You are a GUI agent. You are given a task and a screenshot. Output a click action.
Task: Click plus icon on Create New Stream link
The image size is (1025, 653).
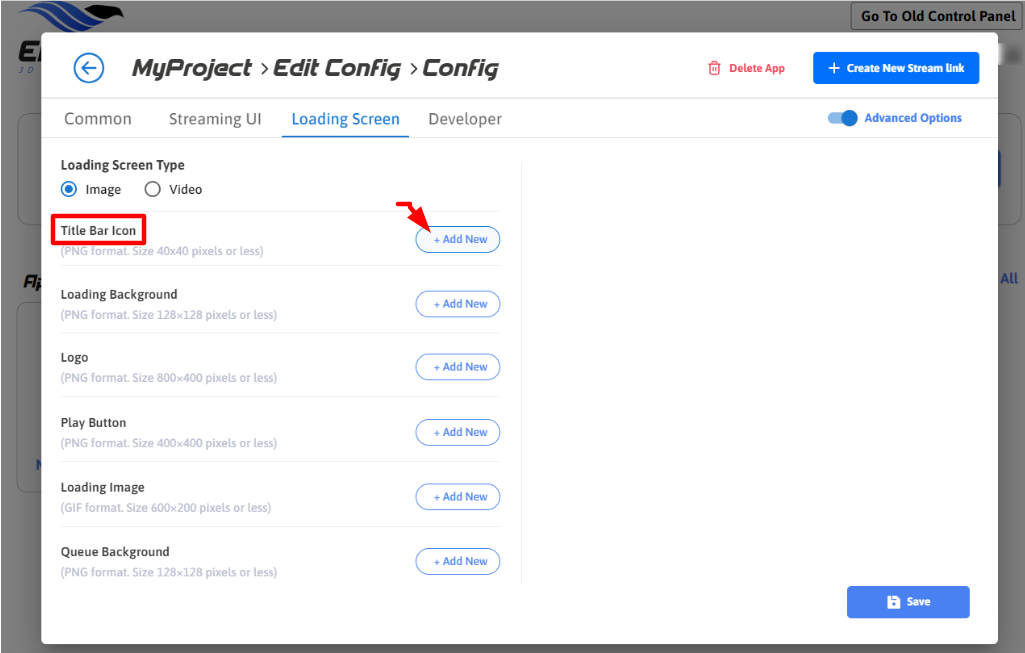click(x=834, y=68)
